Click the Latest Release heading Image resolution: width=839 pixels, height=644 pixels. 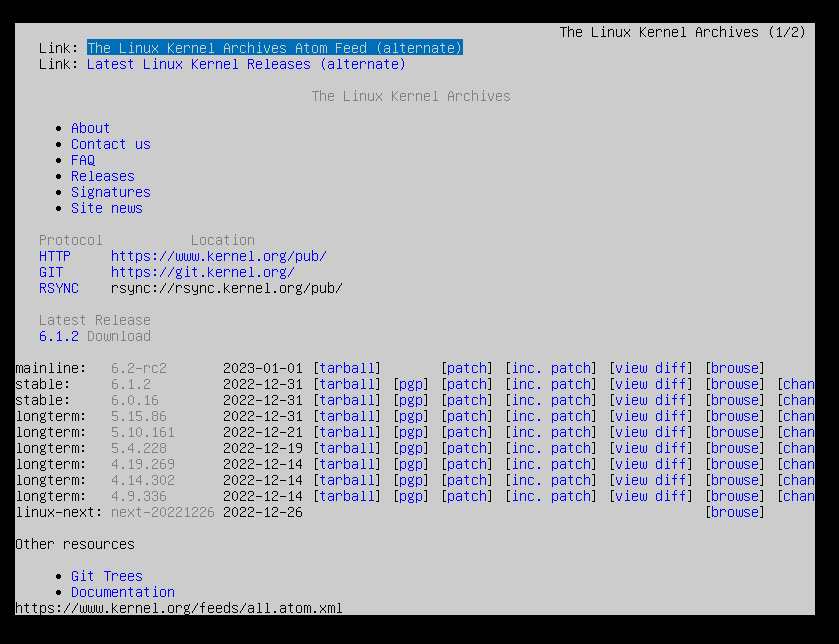click(x=95, y=320)
